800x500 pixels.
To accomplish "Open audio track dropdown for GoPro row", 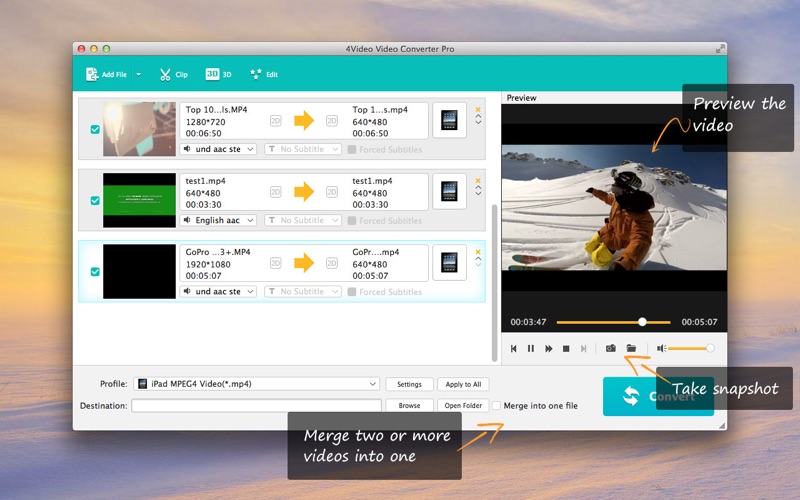I will (218, 291).
